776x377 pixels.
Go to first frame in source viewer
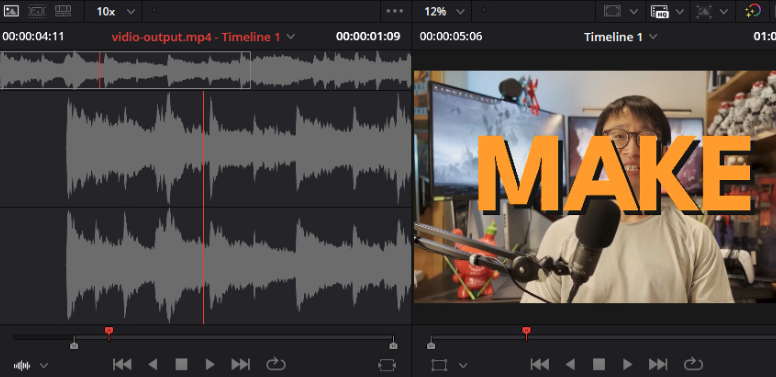coord(122,365)
